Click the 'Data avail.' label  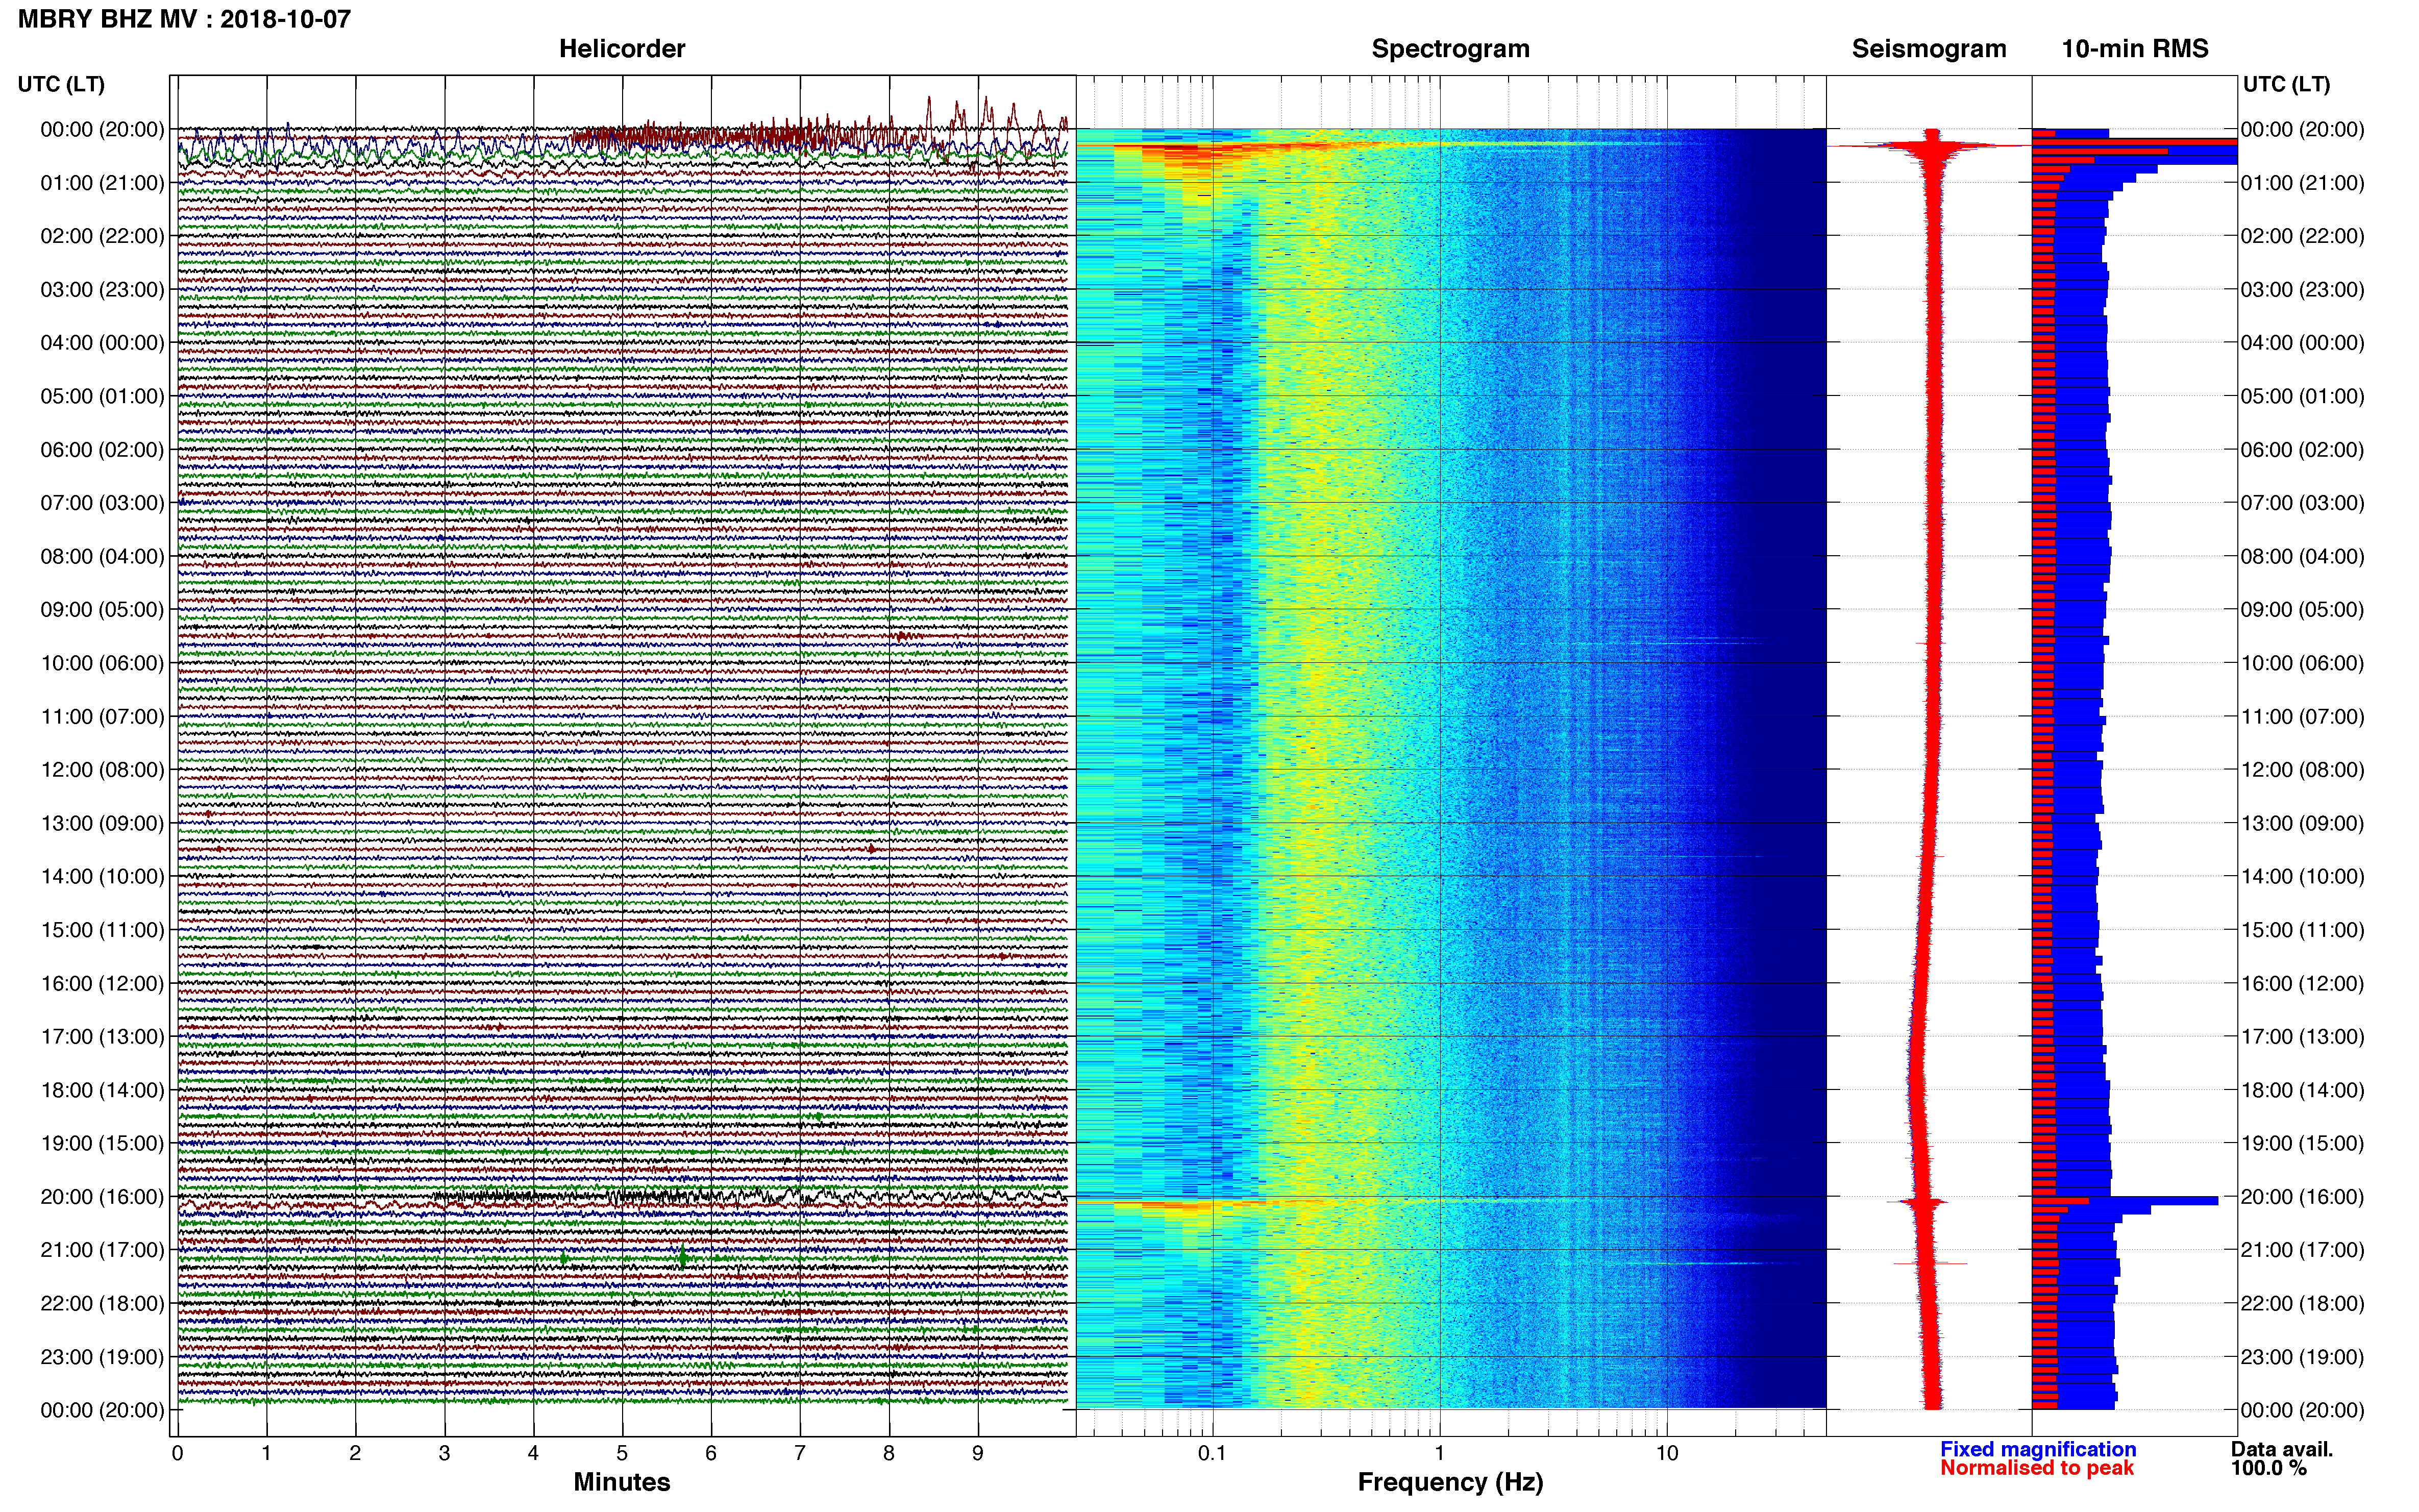(x=2282, y=1449)
